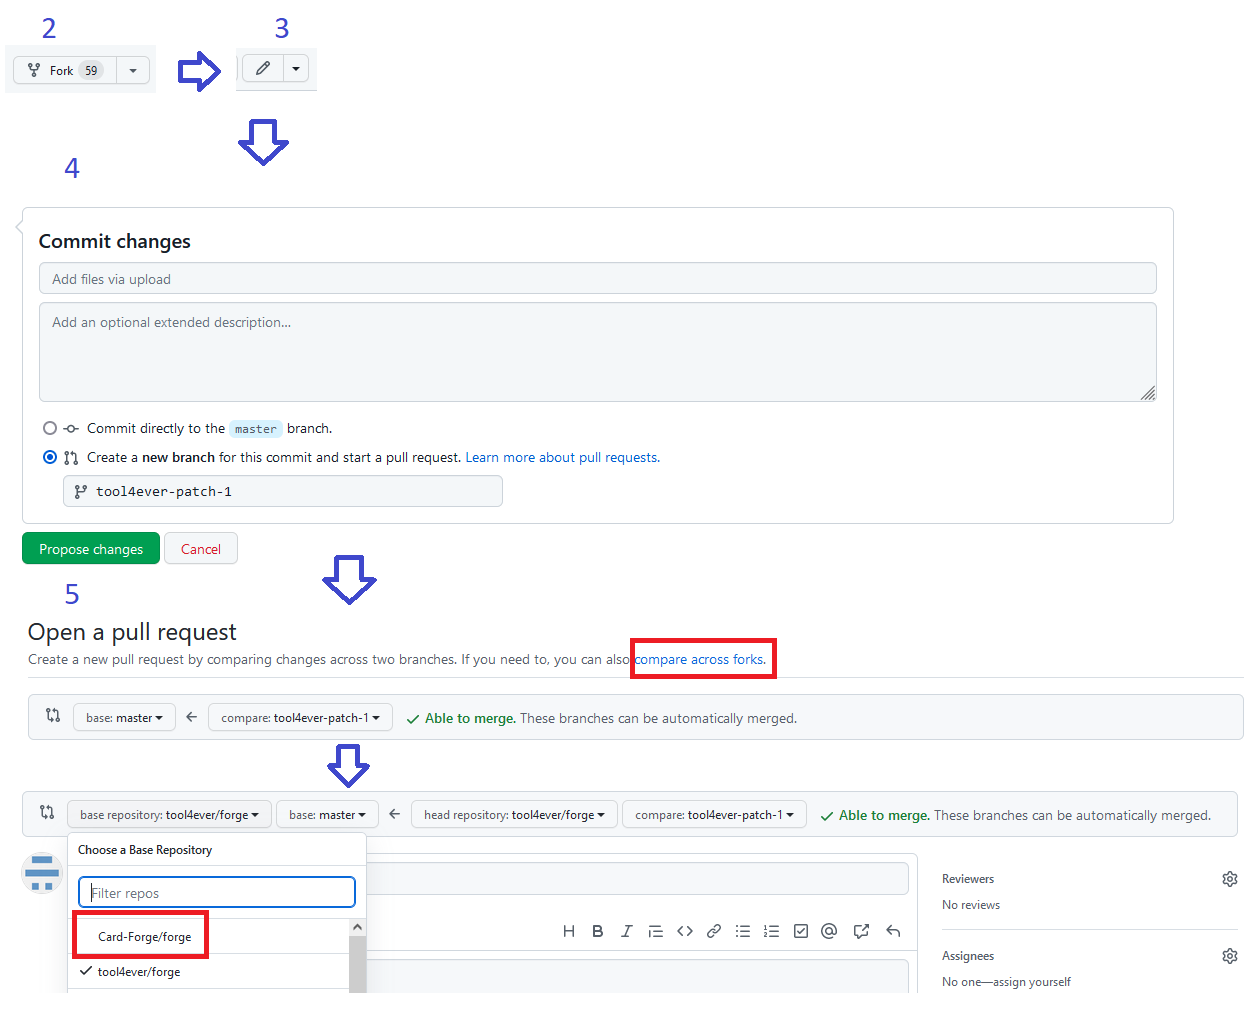
Task: Select 'Create a new branch for this commit'
Action: tap(50, 457)
